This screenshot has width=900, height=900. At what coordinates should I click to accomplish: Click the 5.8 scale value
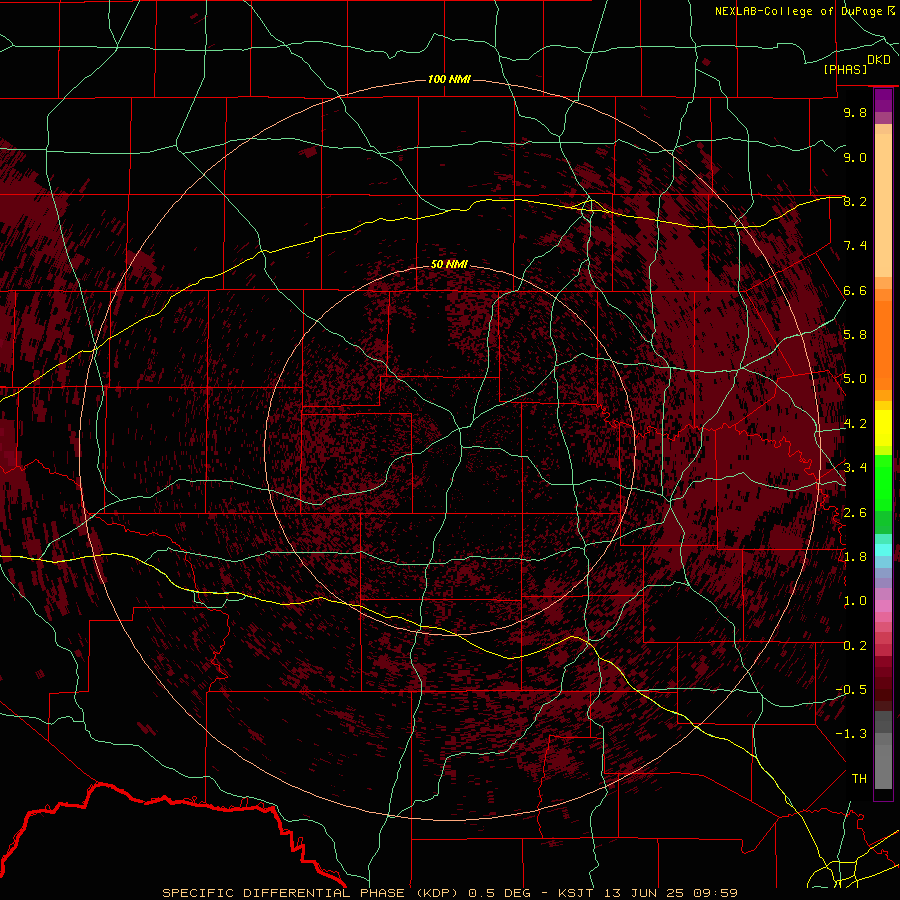(855, 335)
